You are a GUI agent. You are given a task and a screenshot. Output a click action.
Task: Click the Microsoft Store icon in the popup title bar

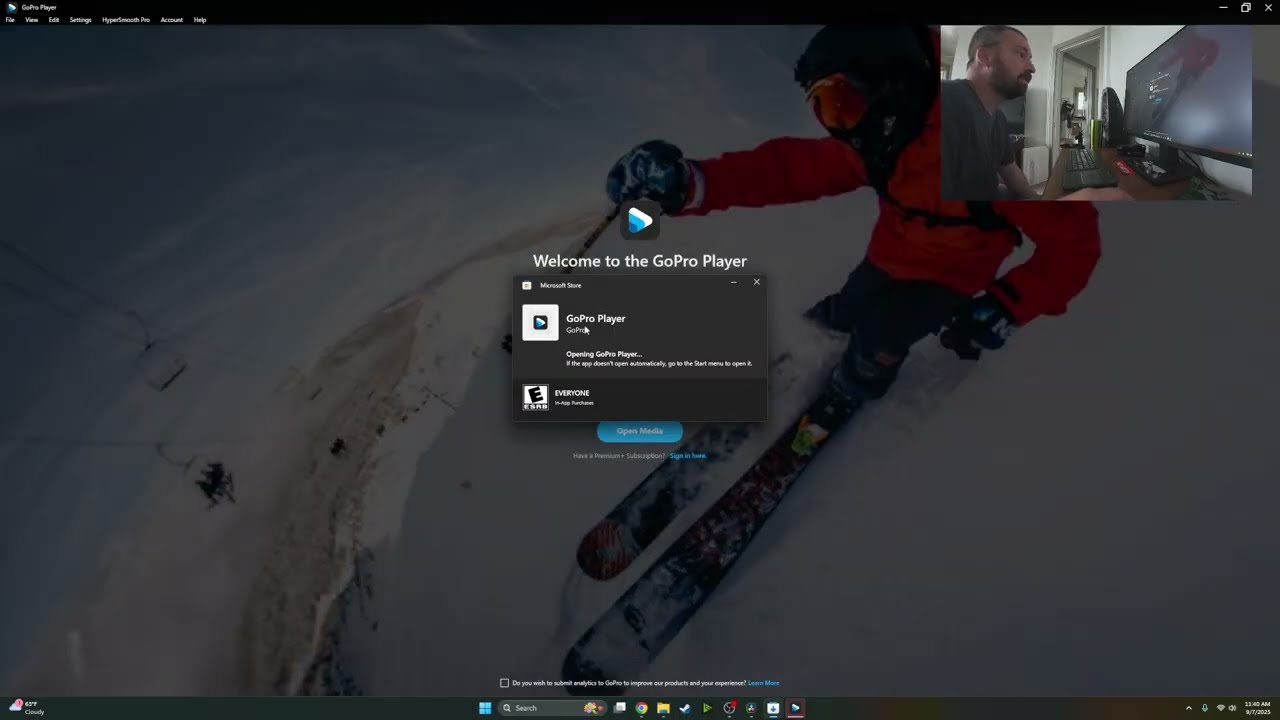click(x=527, y=285)
